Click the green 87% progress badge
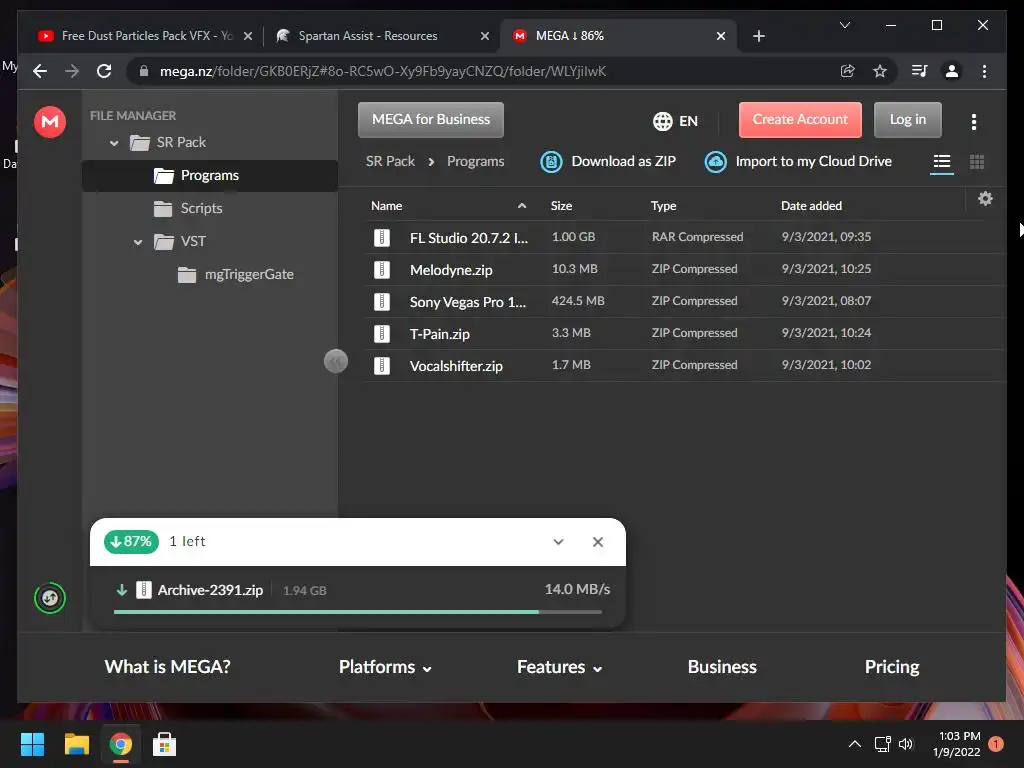The height and width of the screenshot is (768, 1024). pyautogui.click(x=131, y=542)
